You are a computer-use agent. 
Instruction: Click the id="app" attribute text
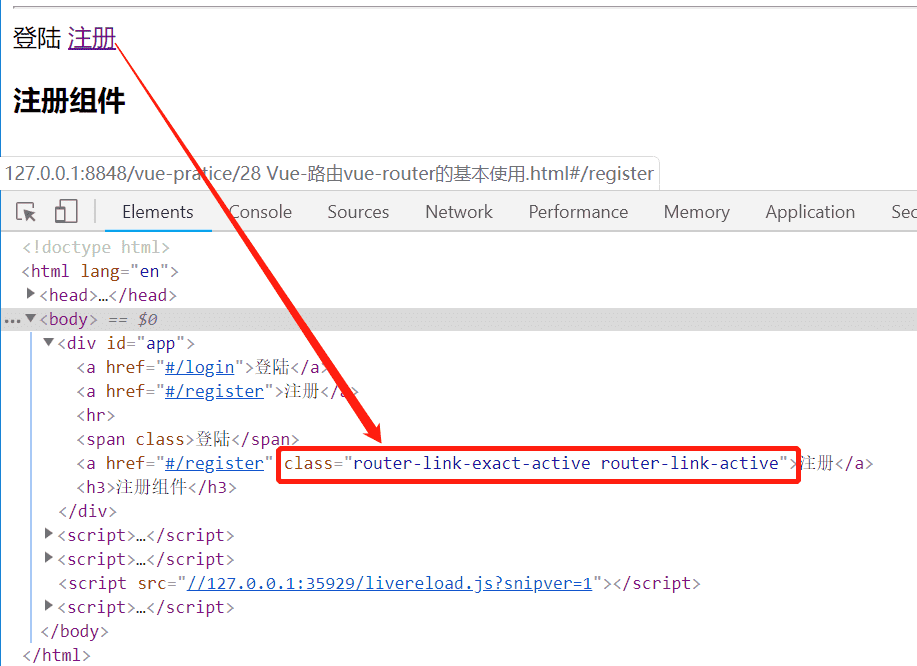coord(146,343)
